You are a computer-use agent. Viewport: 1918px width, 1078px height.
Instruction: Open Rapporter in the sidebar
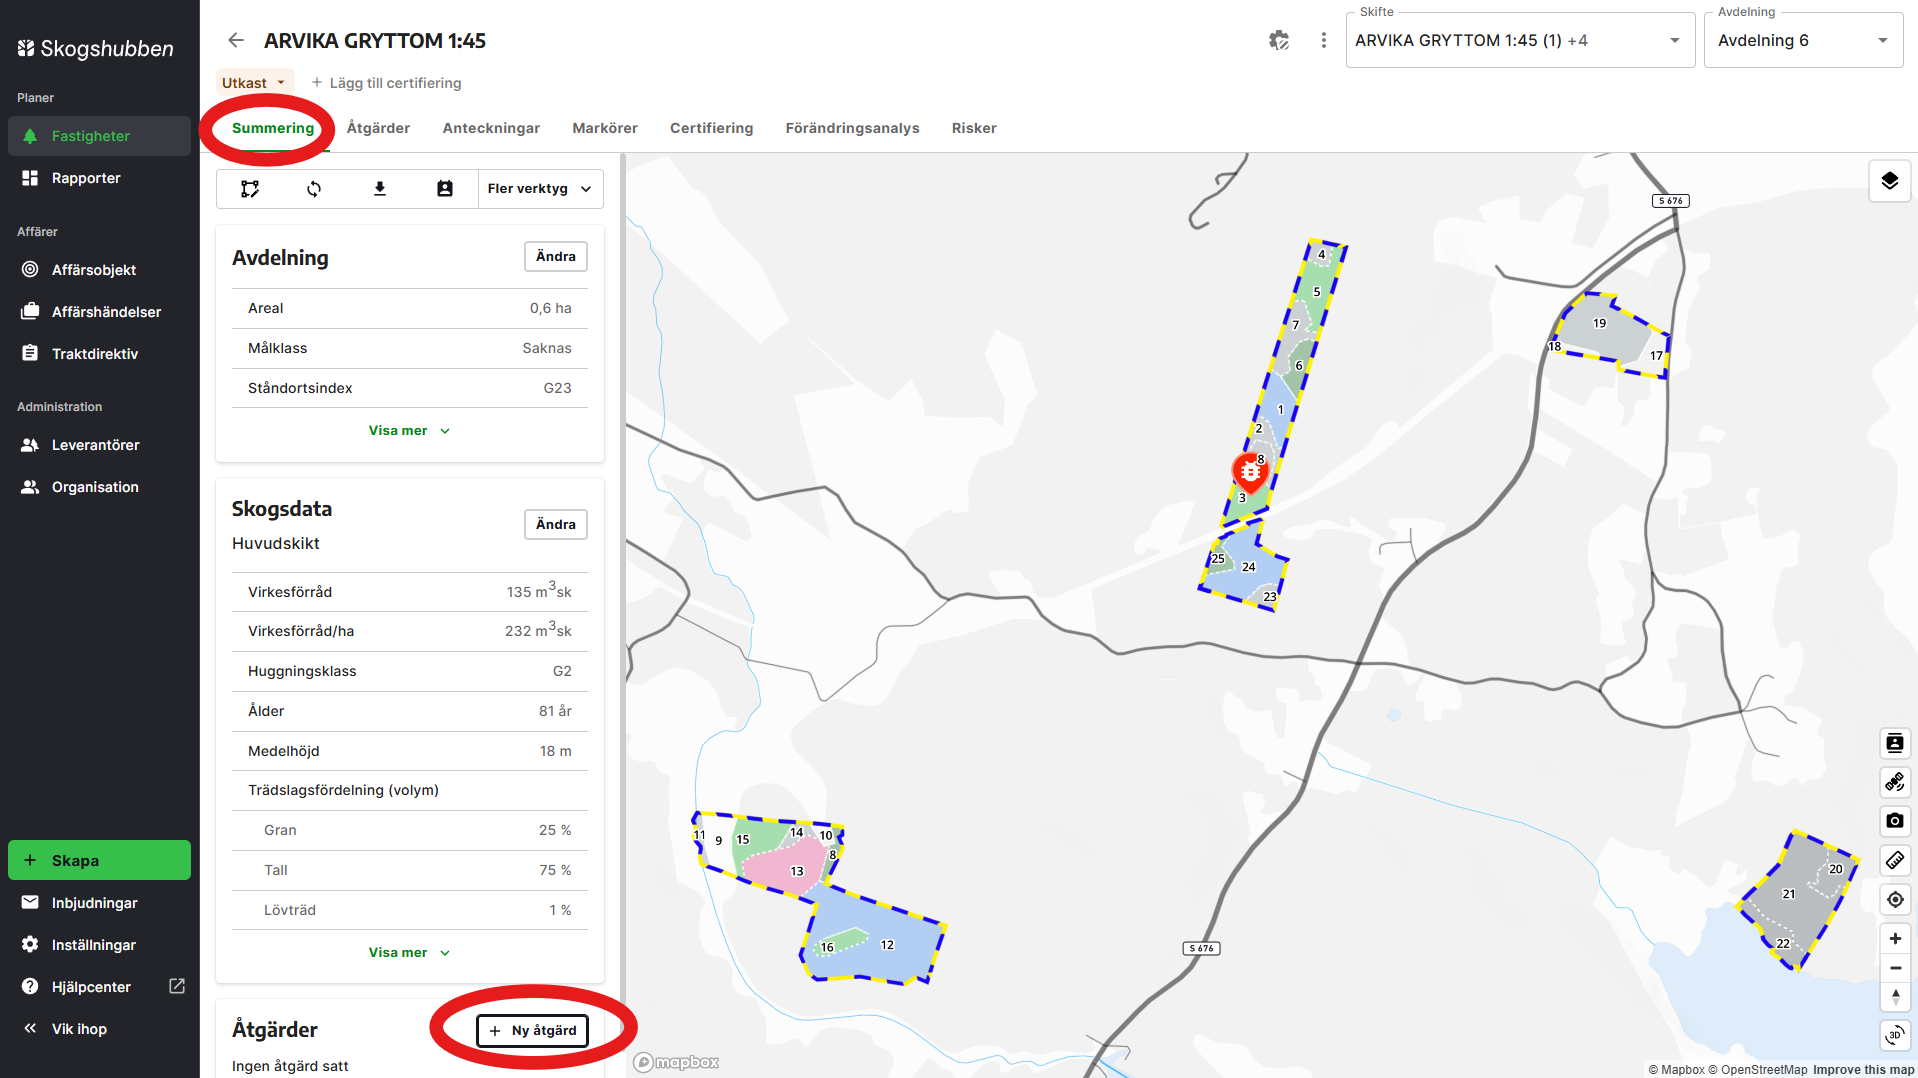[x=99, y=178]
